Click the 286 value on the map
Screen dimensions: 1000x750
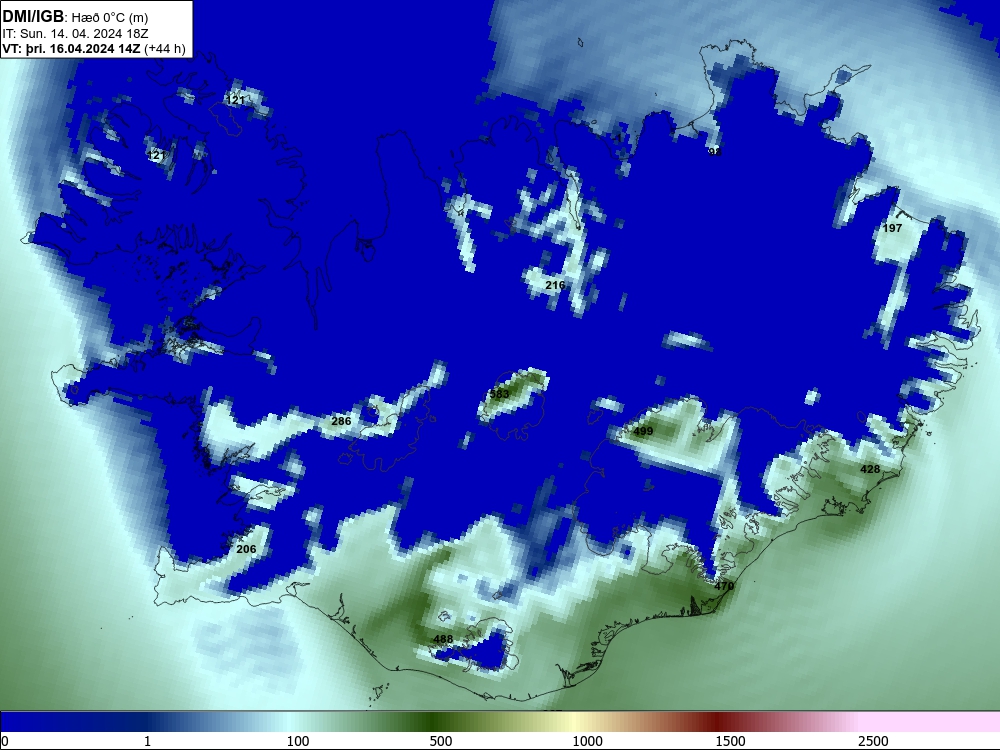click(x=341, y=421)
